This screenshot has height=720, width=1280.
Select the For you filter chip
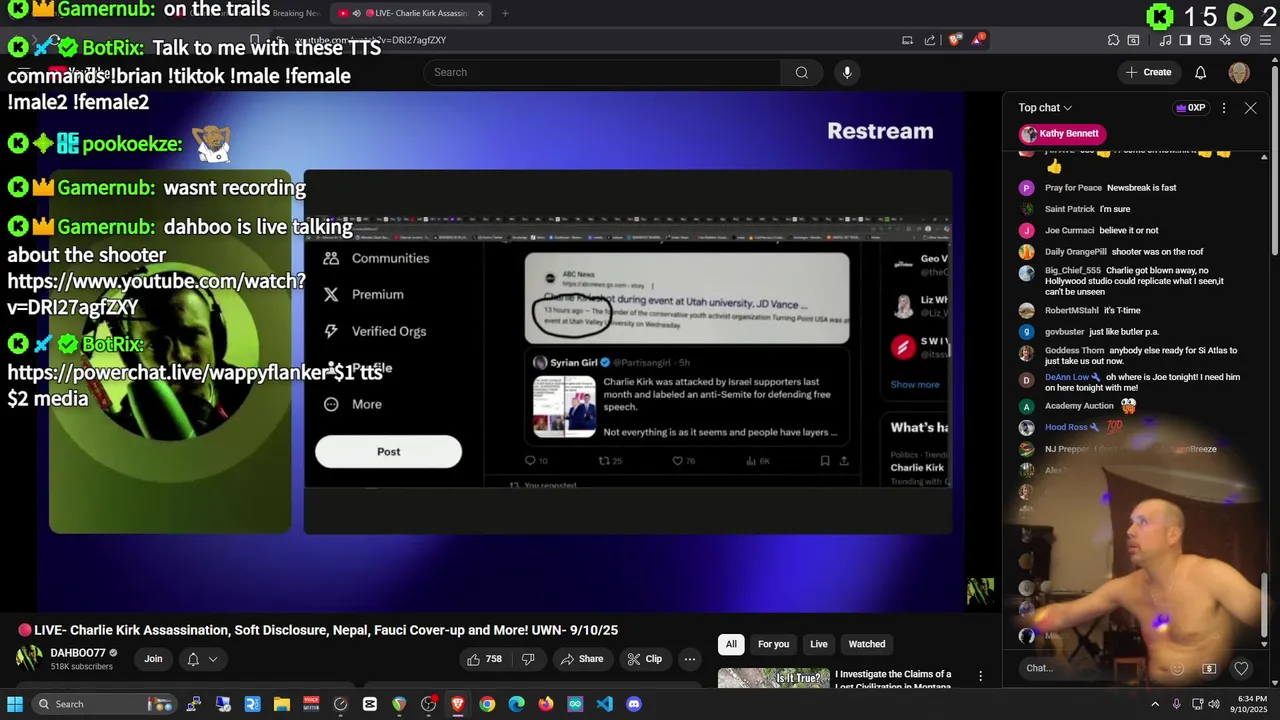click(773, 644)
